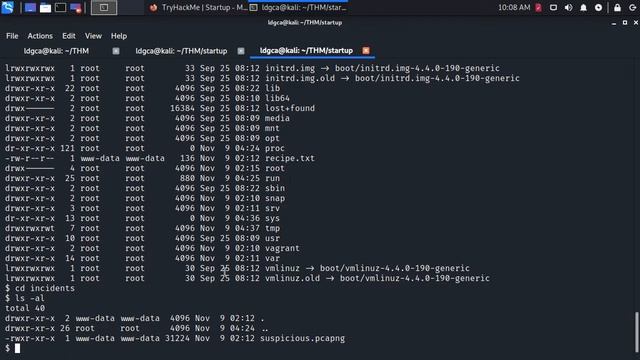This screenshot has width=640, height=360.
Task: Click the srv directory name
Action: (x=273, y=208)
